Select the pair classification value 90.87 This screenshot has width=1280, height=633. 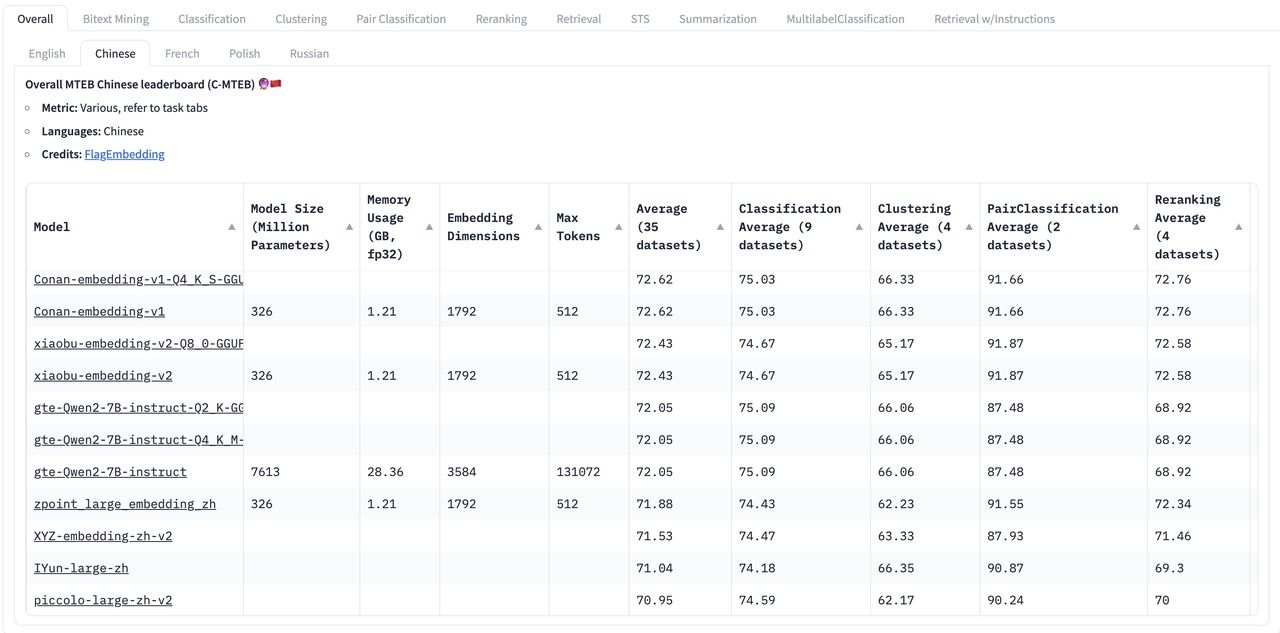point(1005,567)
